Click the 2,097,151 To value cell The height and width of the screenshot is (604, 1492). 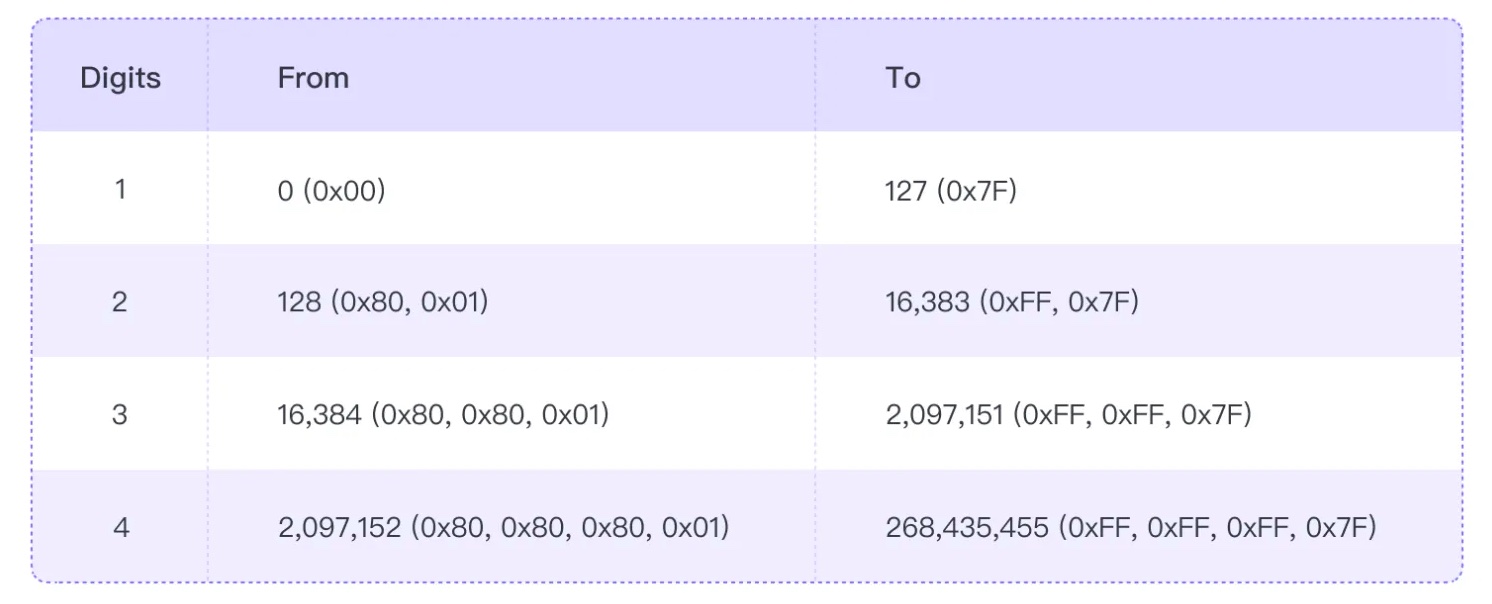point(1068,414)
